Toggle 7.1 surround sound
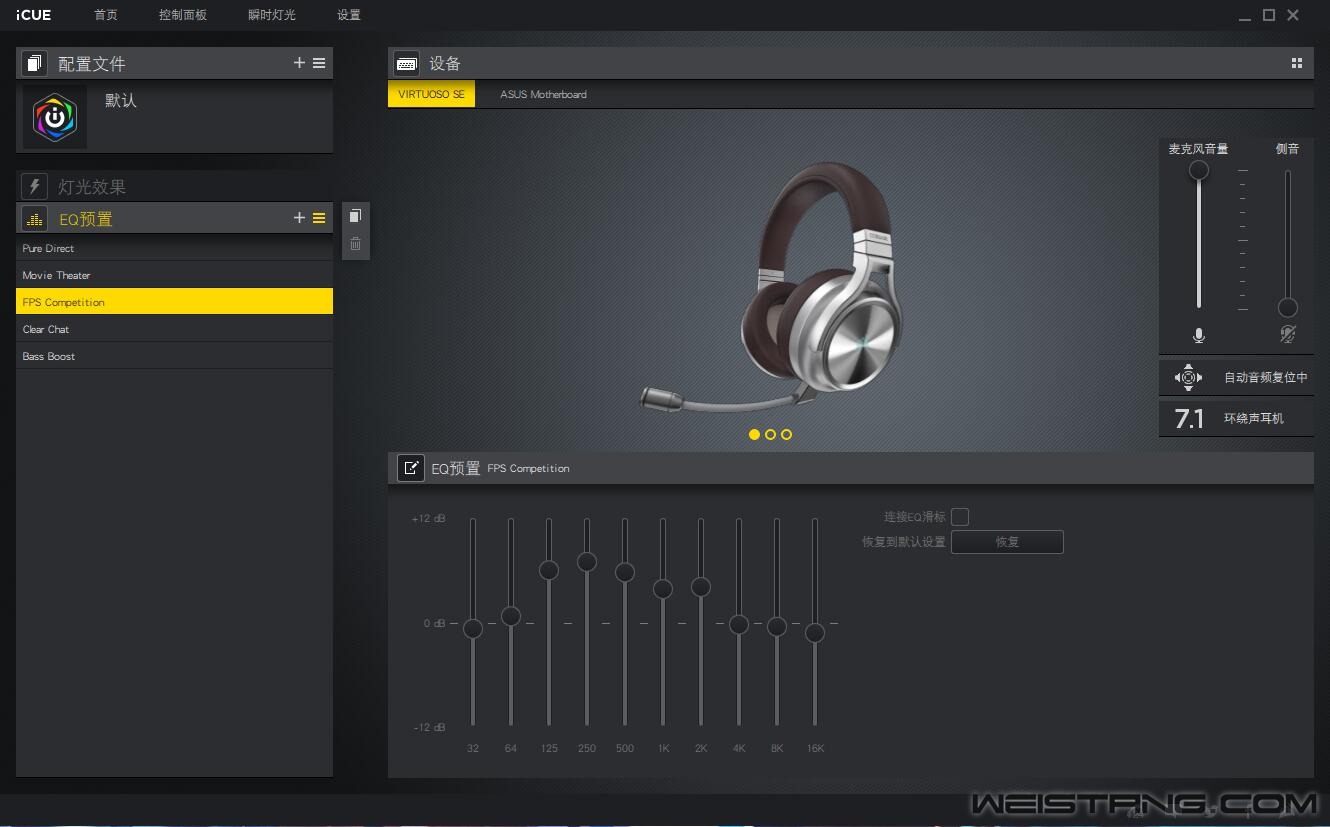Viewport: 1330px width, 827px height. click(x=1189, y=418)
